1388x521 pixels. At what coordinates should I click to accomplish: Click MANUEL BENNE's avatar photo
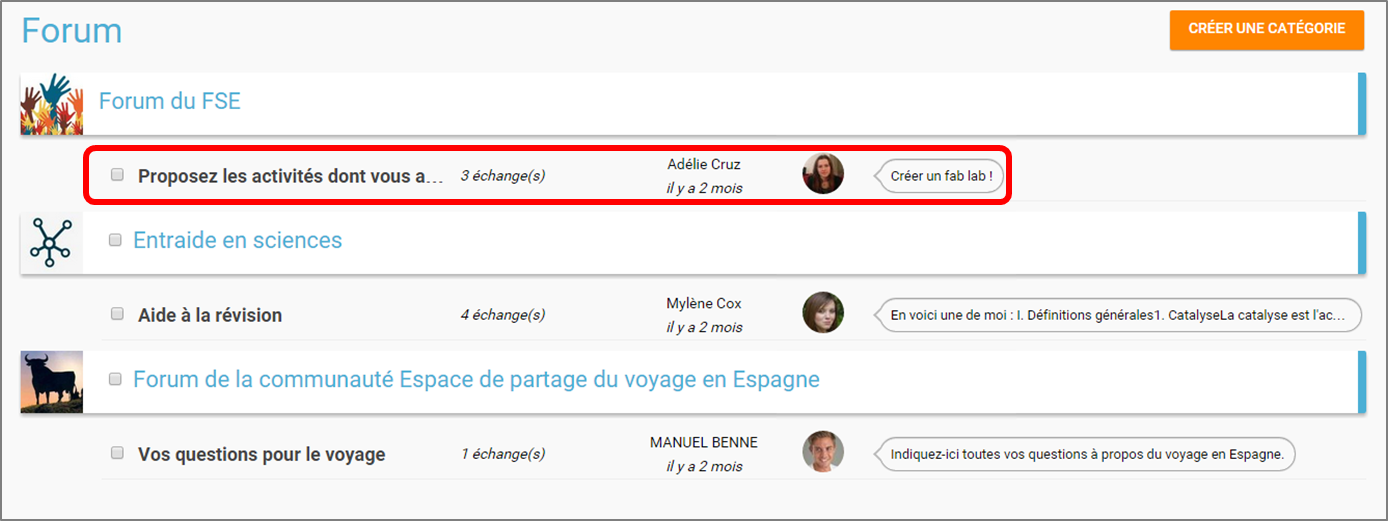coord(823,452)
